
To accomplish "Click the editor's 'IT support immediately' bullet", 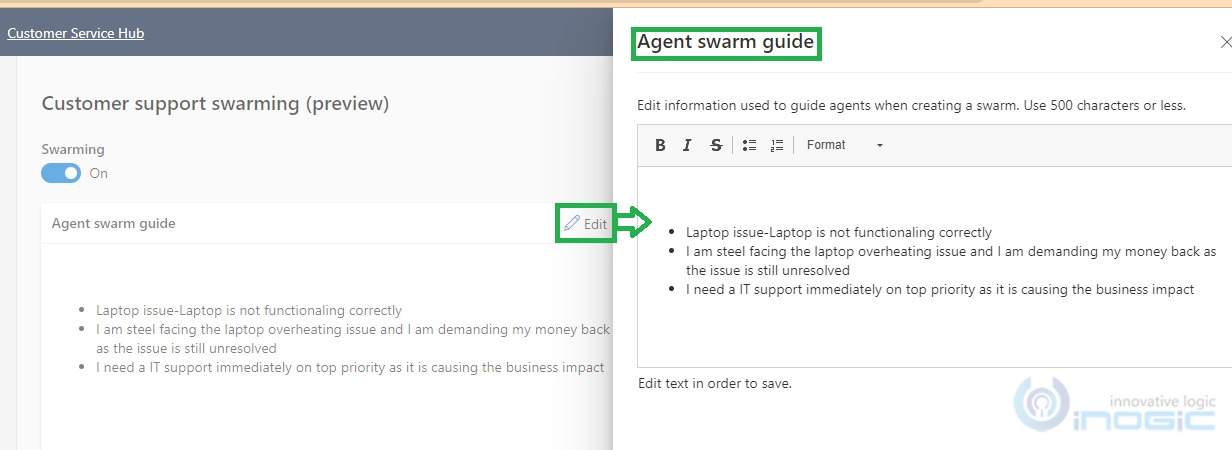I will [939, 289].
